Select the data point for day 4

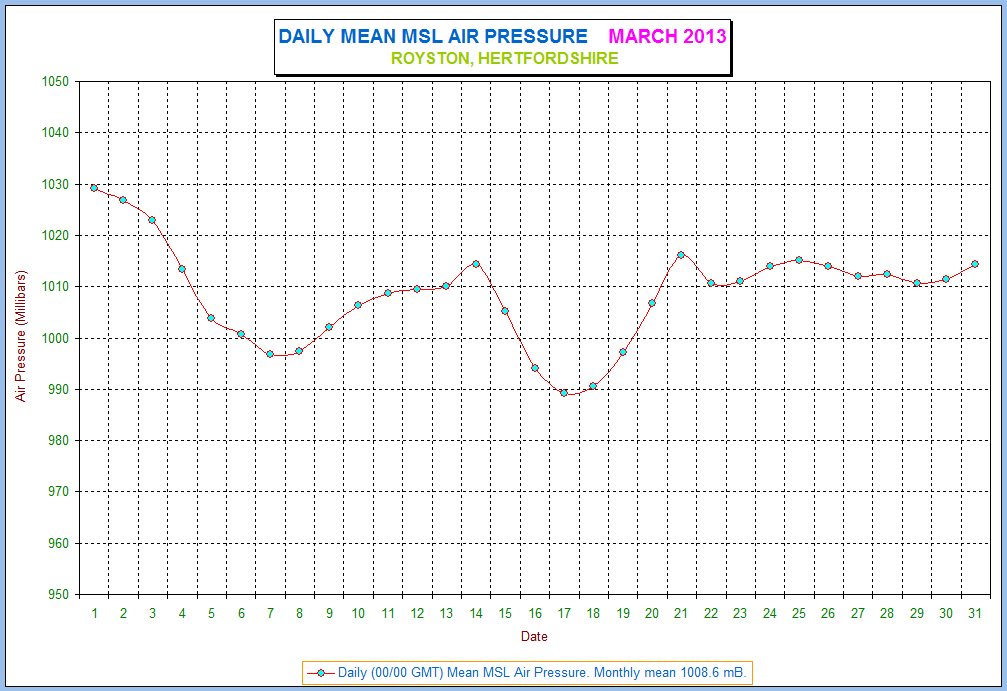tap(182, 269)
